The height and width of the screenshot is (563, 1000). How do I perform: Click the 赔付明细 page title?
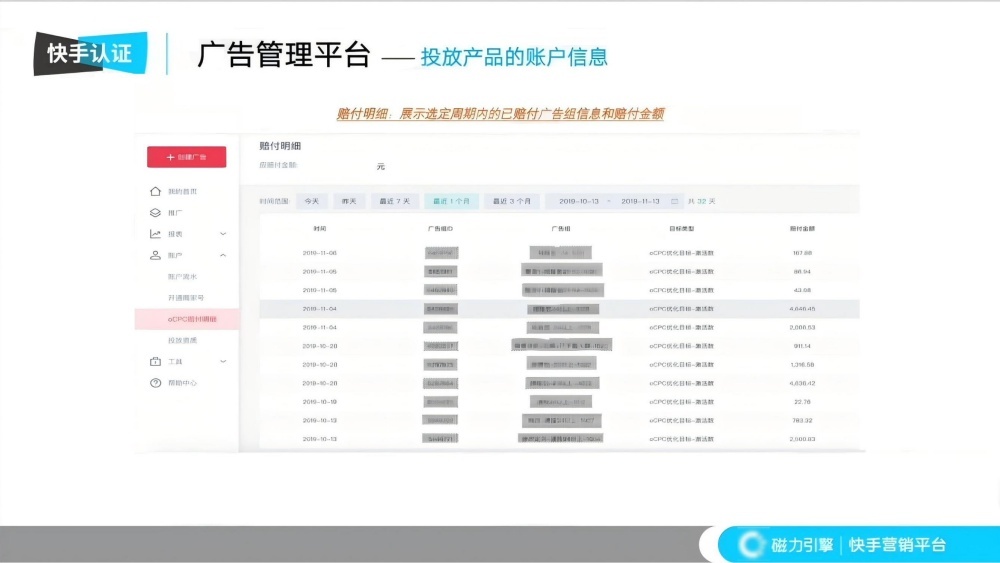(x=280, y=146)
